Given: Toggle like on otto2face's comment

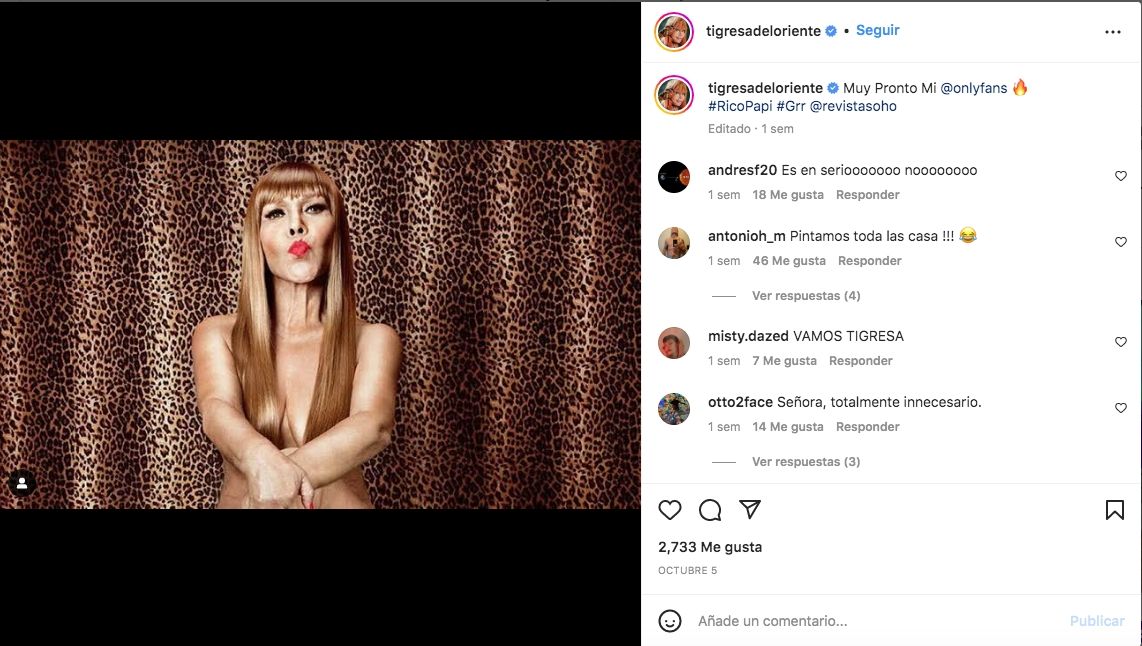Looking at the screenshot, I should 1120,408.
